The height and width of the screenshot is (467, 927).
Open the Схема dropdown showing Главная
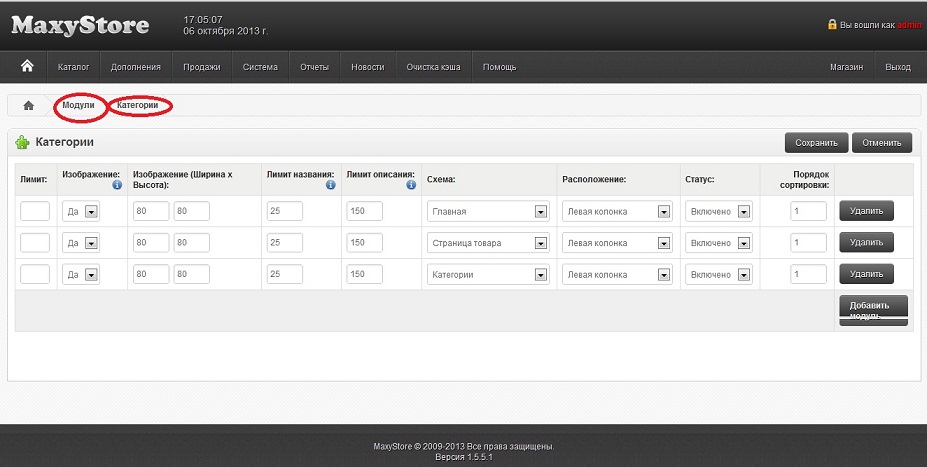[x=488, y=212]
